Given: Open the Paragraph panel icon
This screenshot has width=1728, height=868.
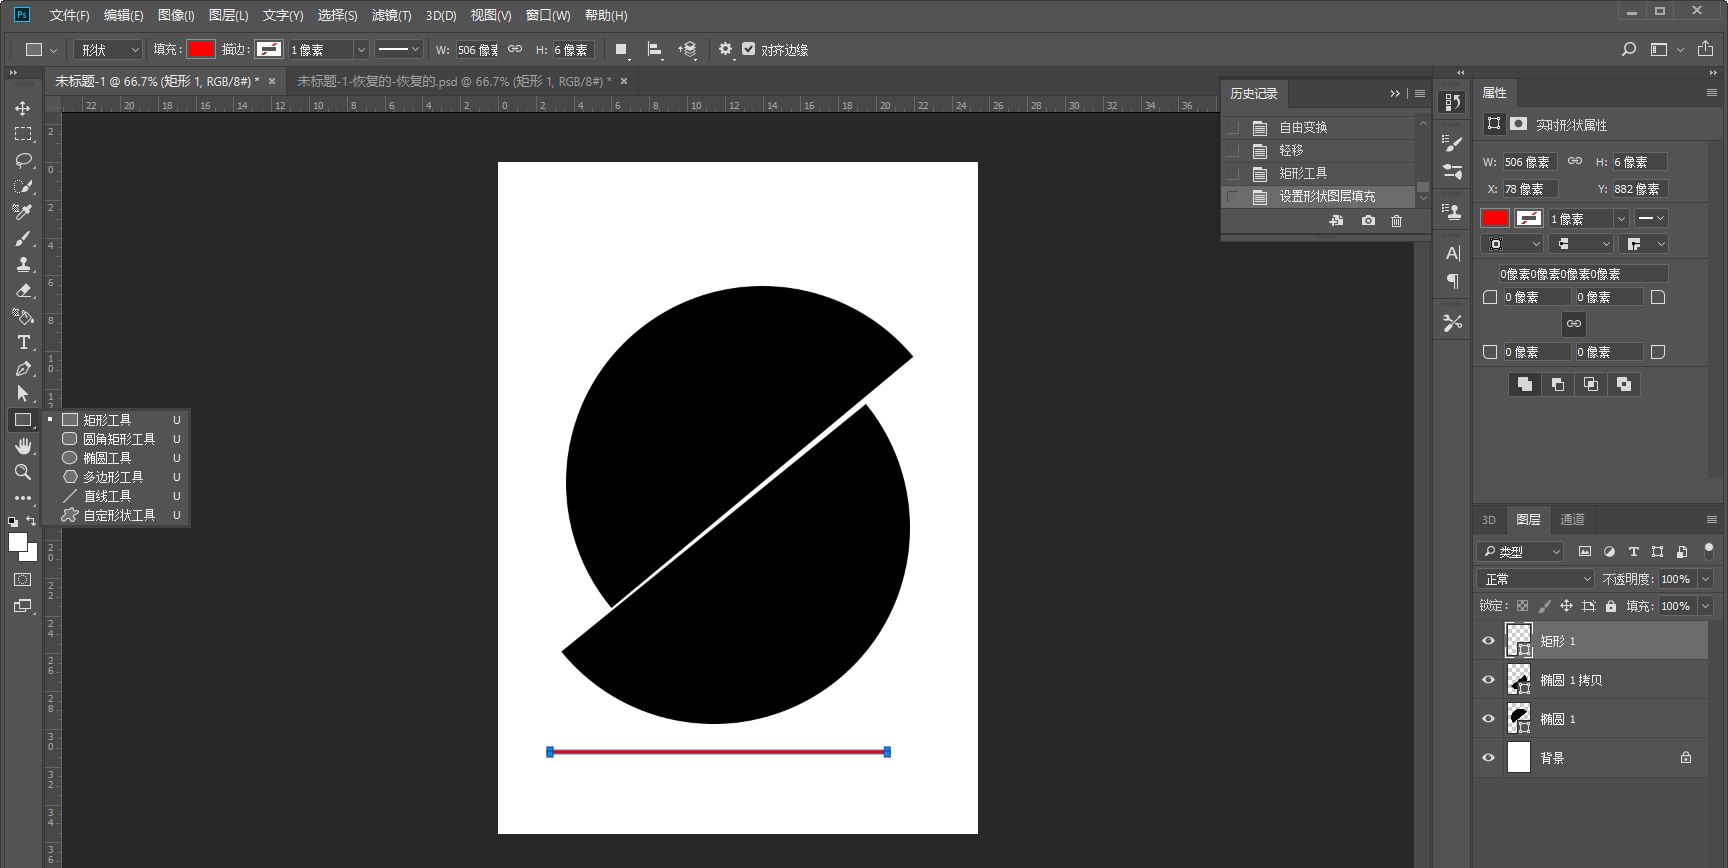Looking at the screenshot, I should pos(1453,281).
